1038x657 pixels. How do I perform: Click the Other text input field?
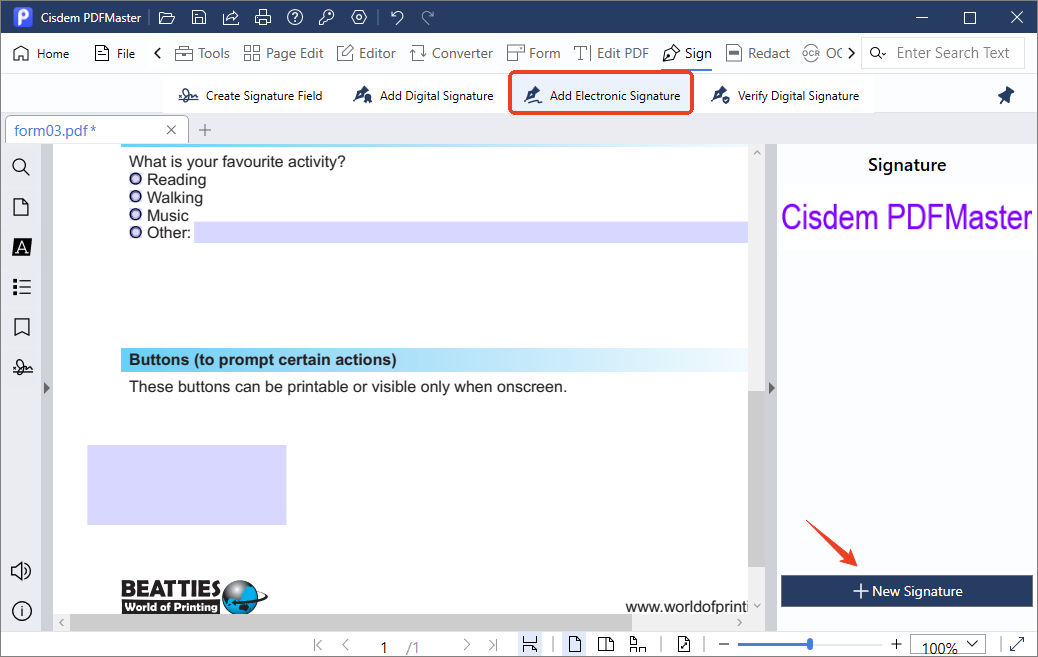(471, 232)
